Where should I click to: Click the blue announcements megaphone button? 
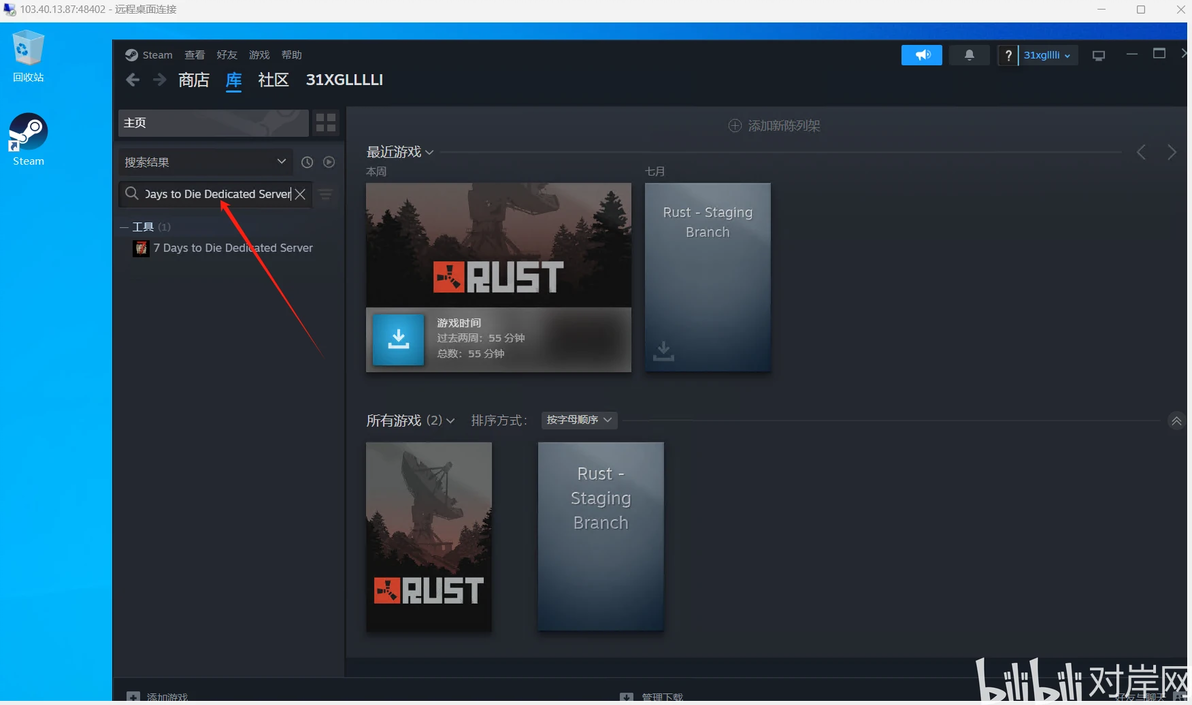(921, 55)
